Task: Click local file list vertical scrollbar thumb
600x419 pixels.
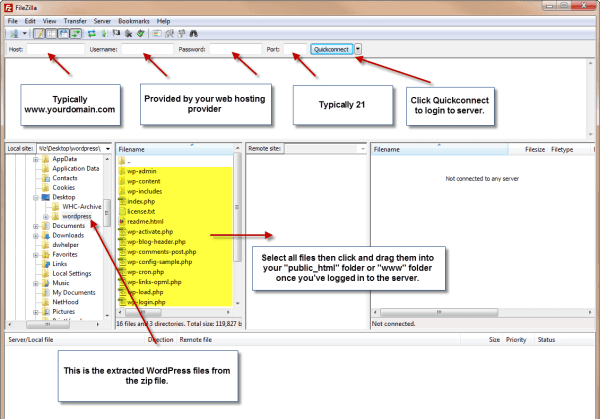Action: coord(237,207)
